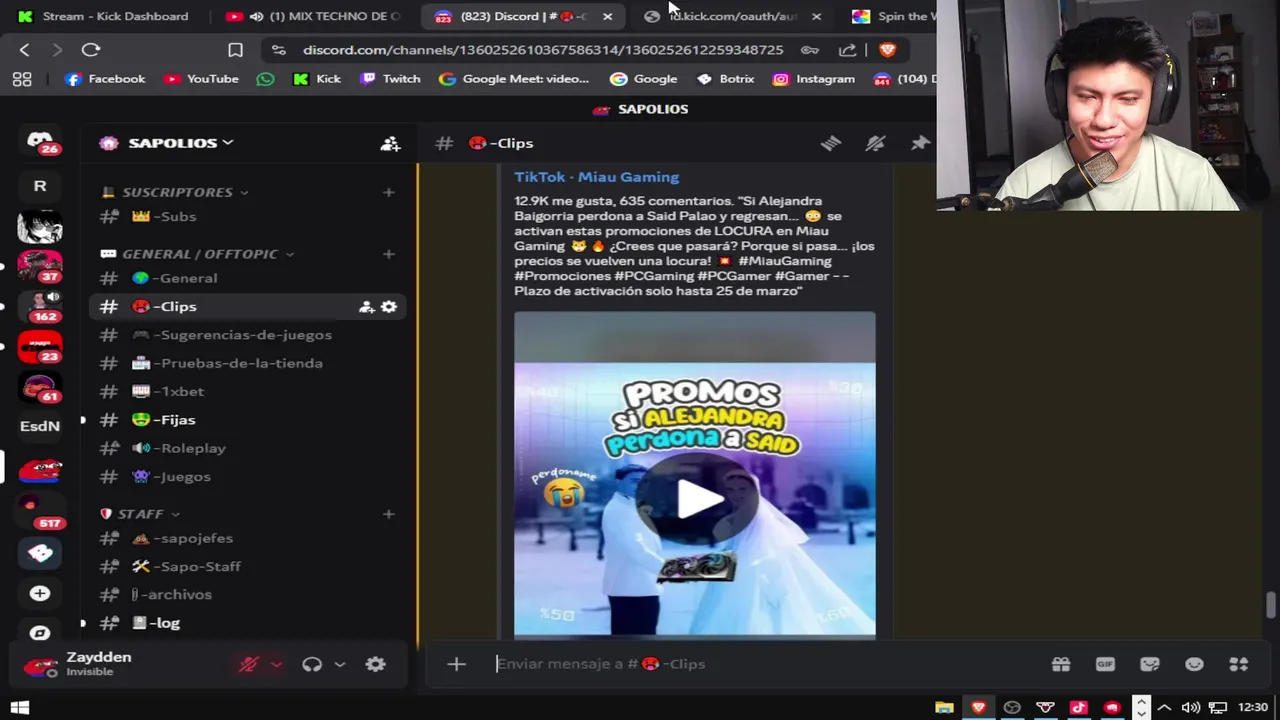1280x720 pixels.
Task: Open the -Sapo-Staff channel
Action: [249, 567]
